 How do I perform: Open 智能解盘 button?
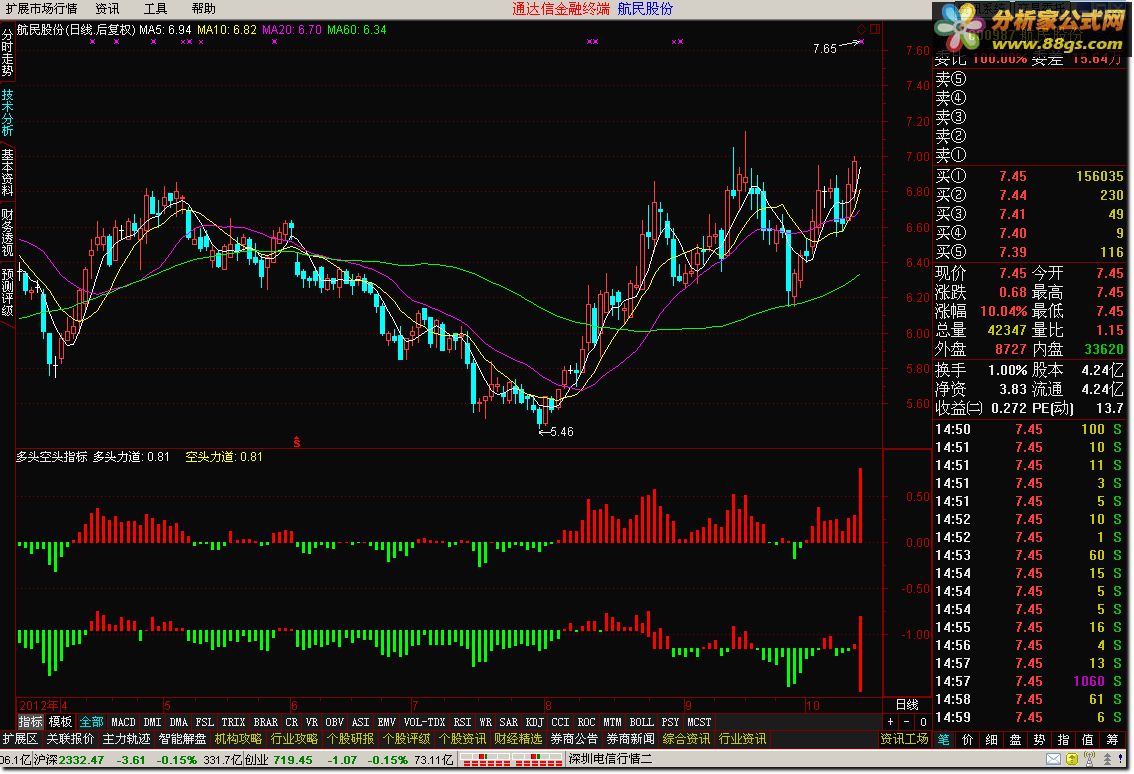point(182,739)
